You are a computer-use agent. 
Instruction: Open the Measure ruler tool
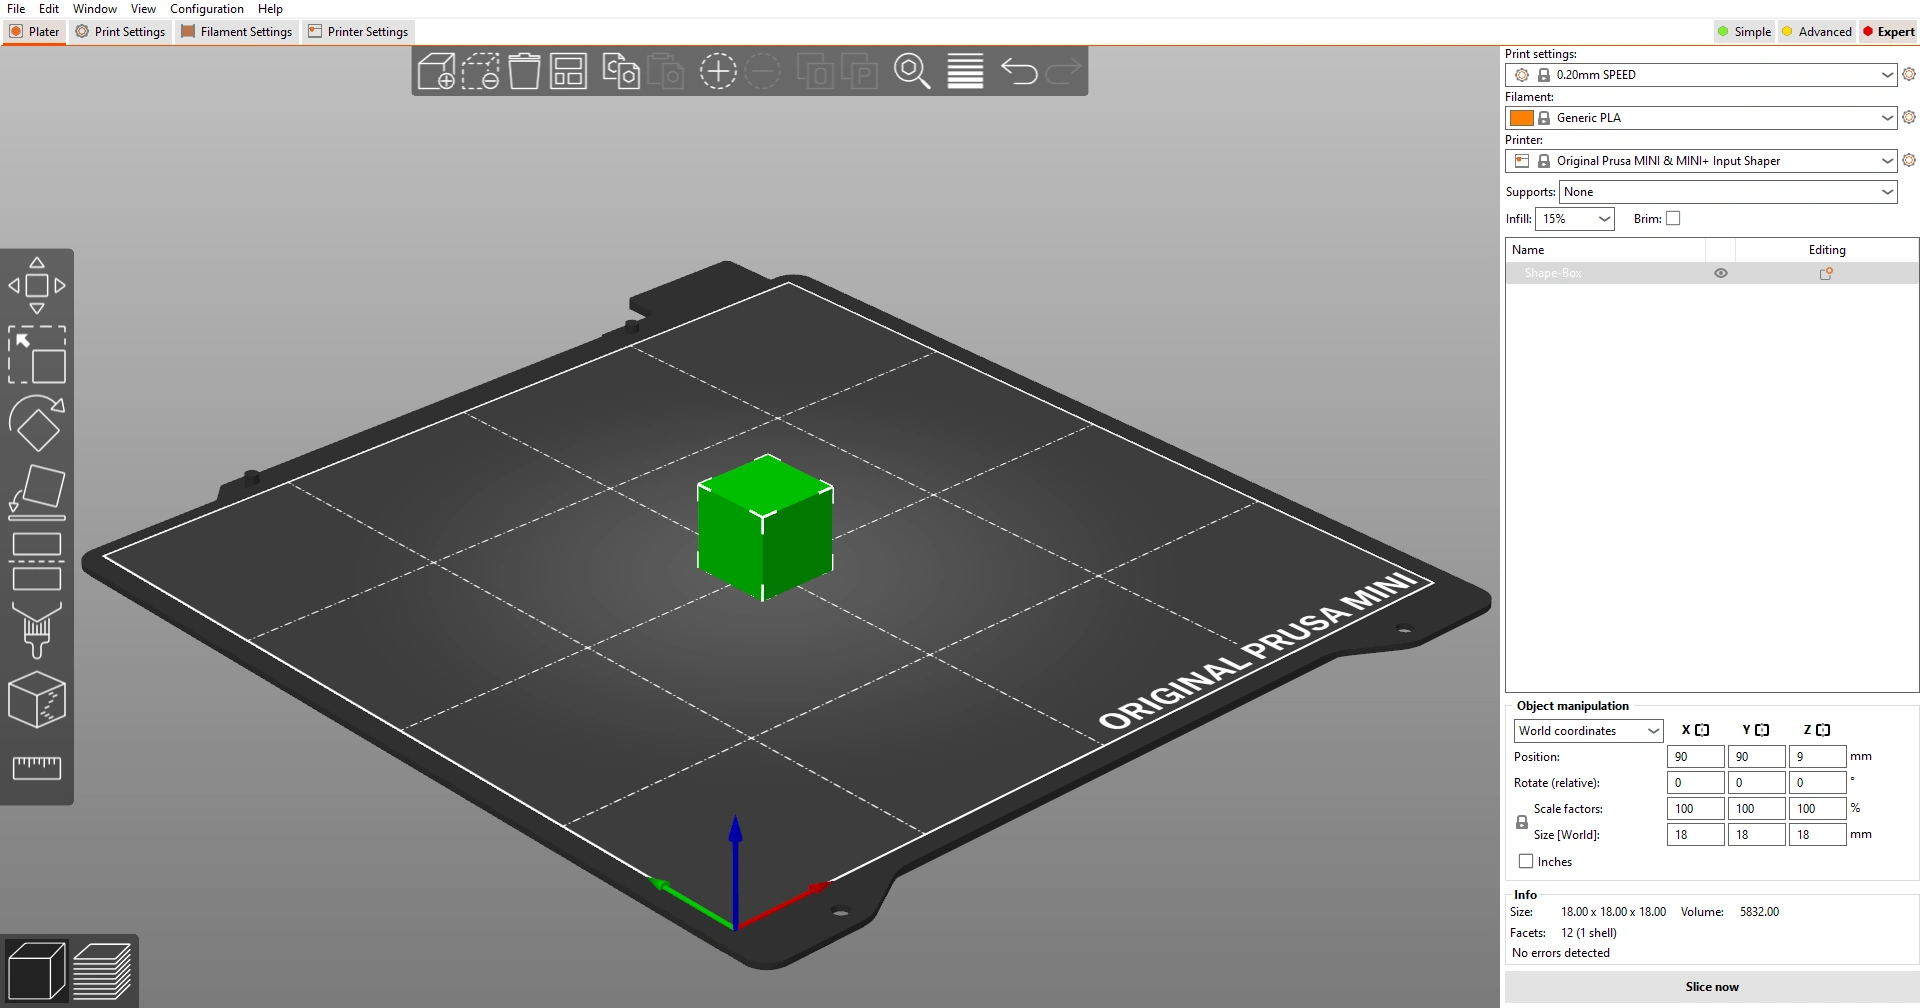click(x=37, y=767)
